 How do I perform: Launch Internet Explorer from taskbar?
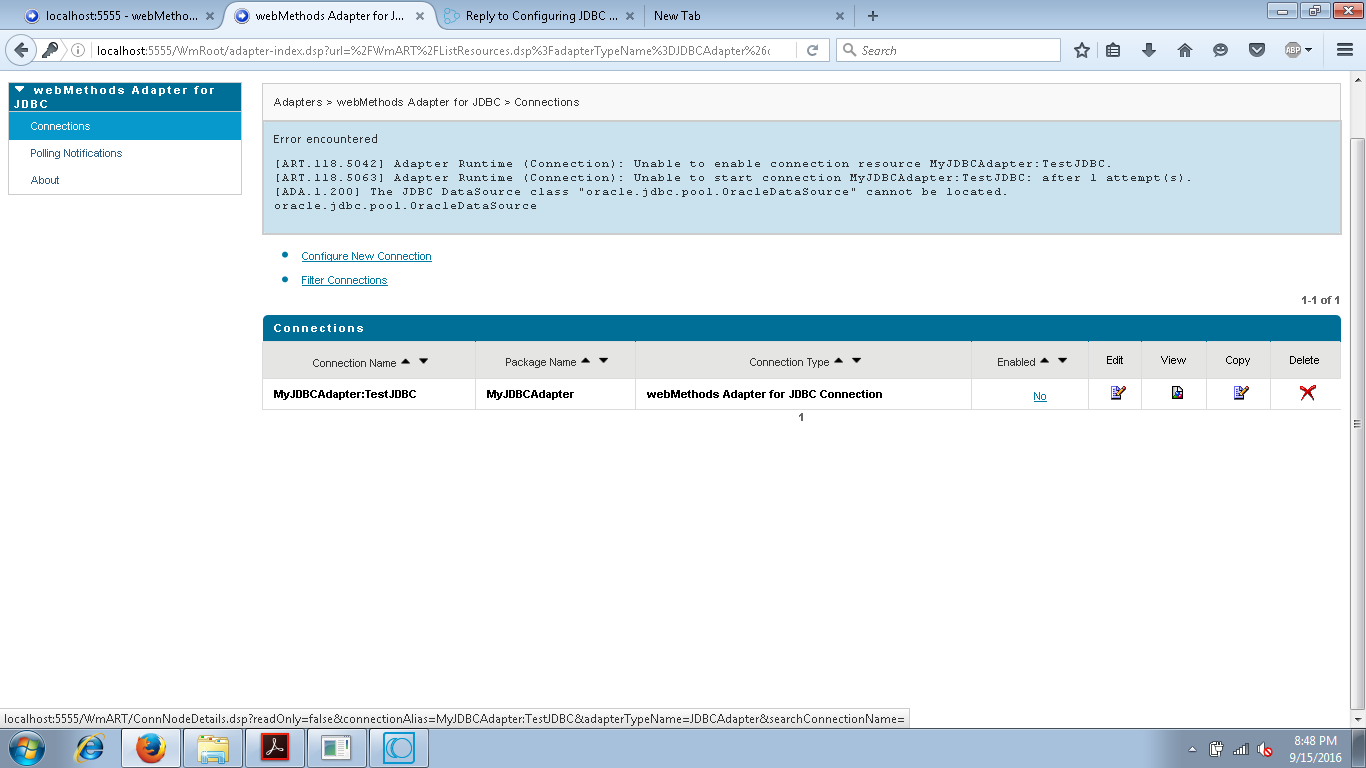(x=91, y=748)
